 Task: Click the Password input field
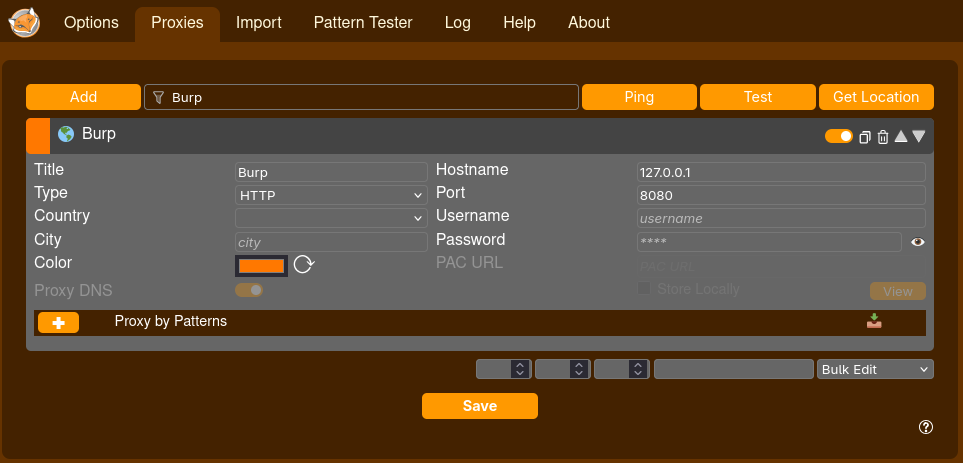click(x=770, y=242)
